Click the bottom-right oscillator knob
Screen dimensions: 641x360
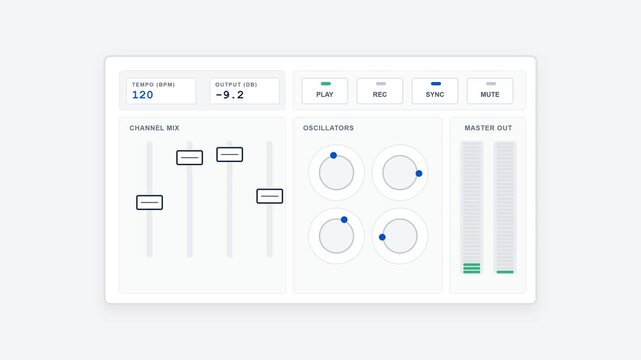[x=400, y=236]
